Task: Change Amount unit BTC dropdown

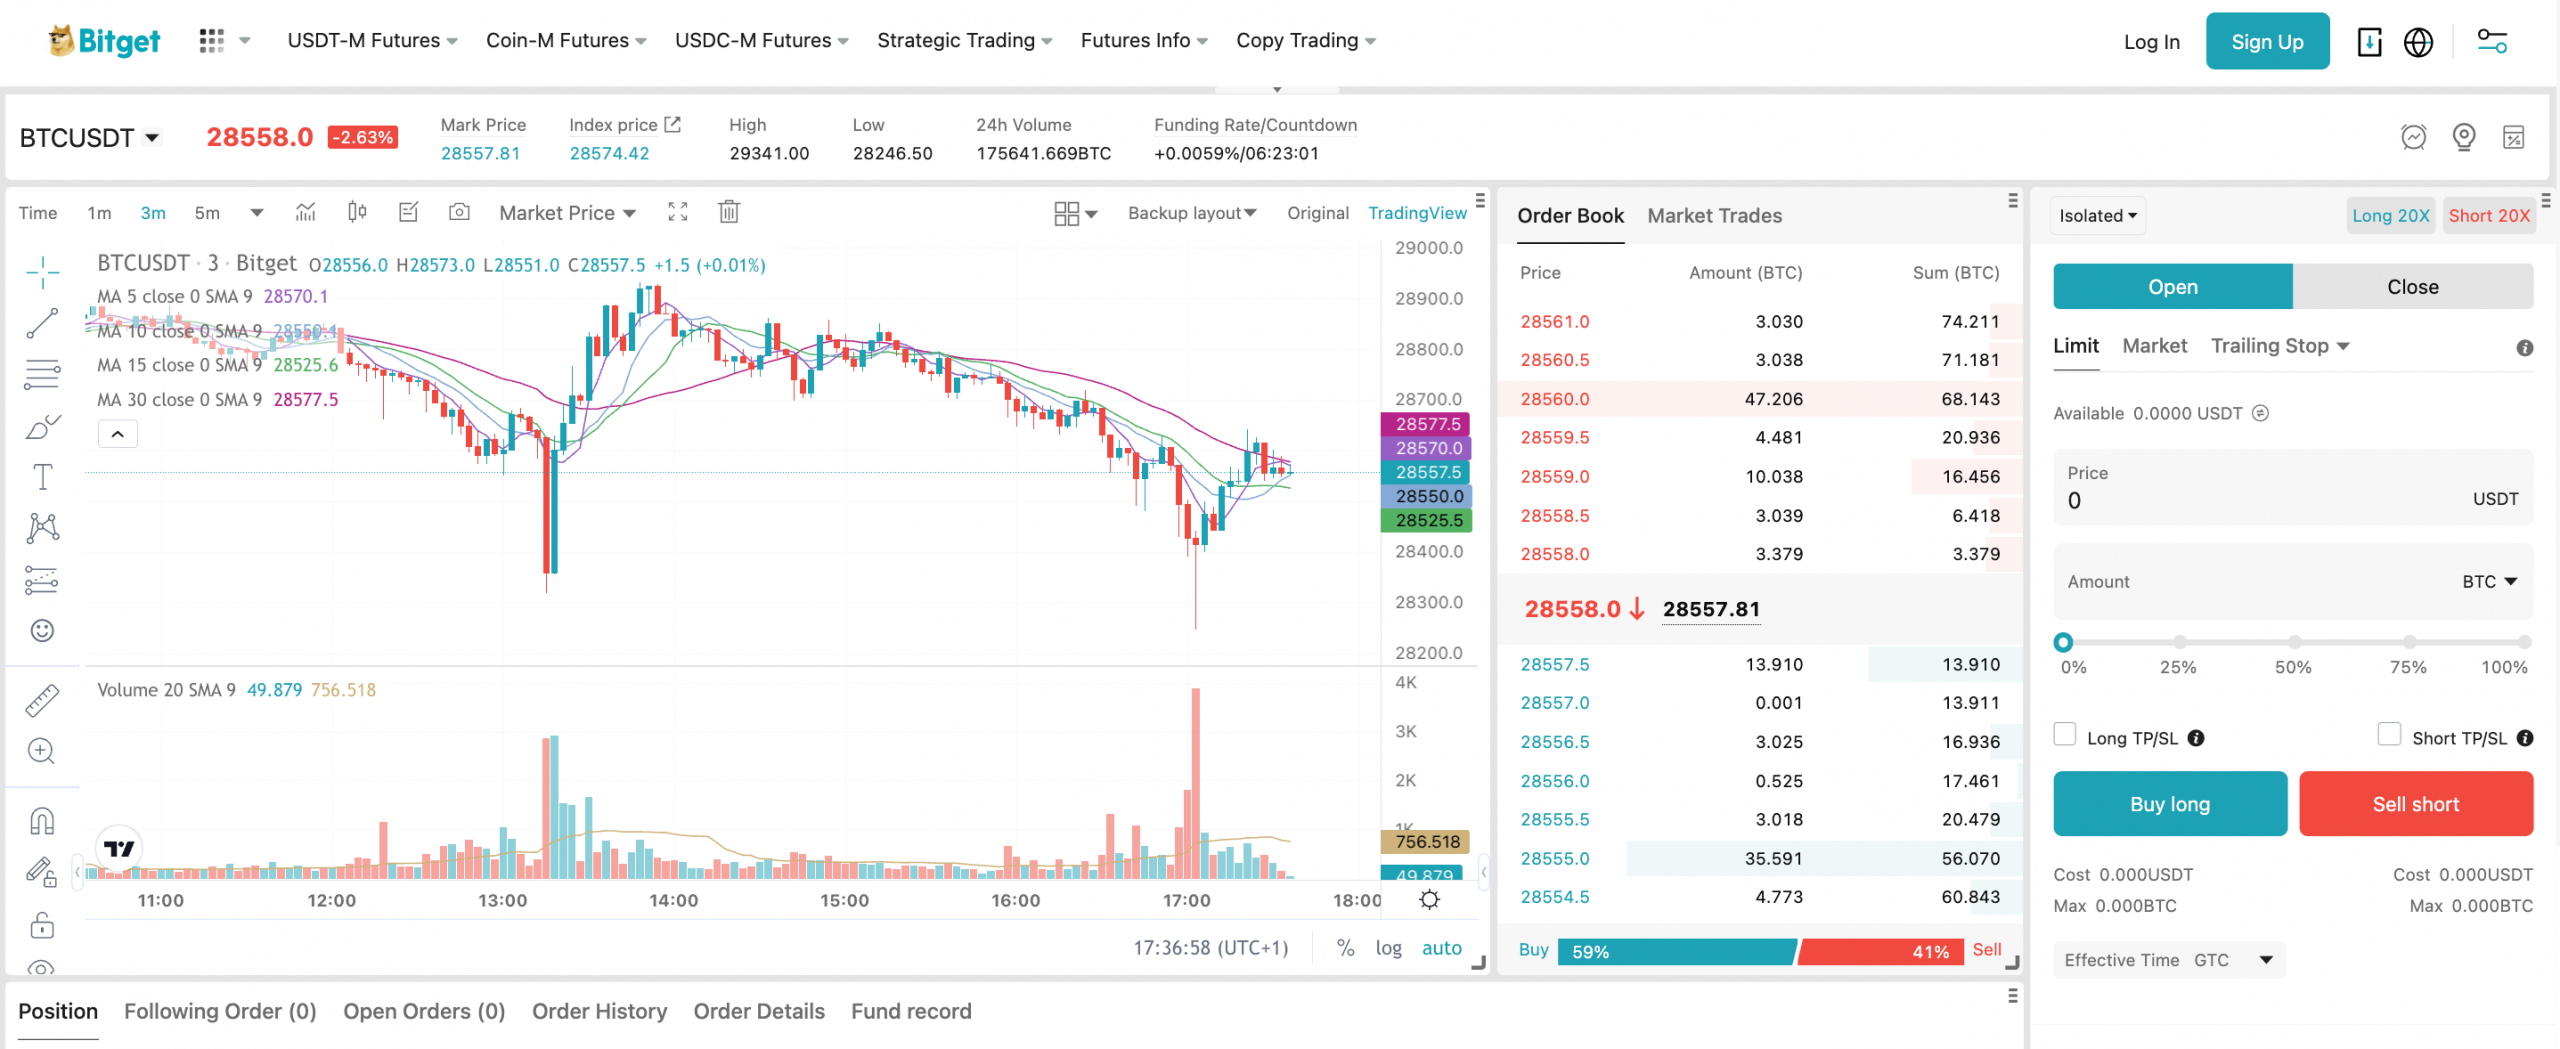Action: coord(2490,582)
